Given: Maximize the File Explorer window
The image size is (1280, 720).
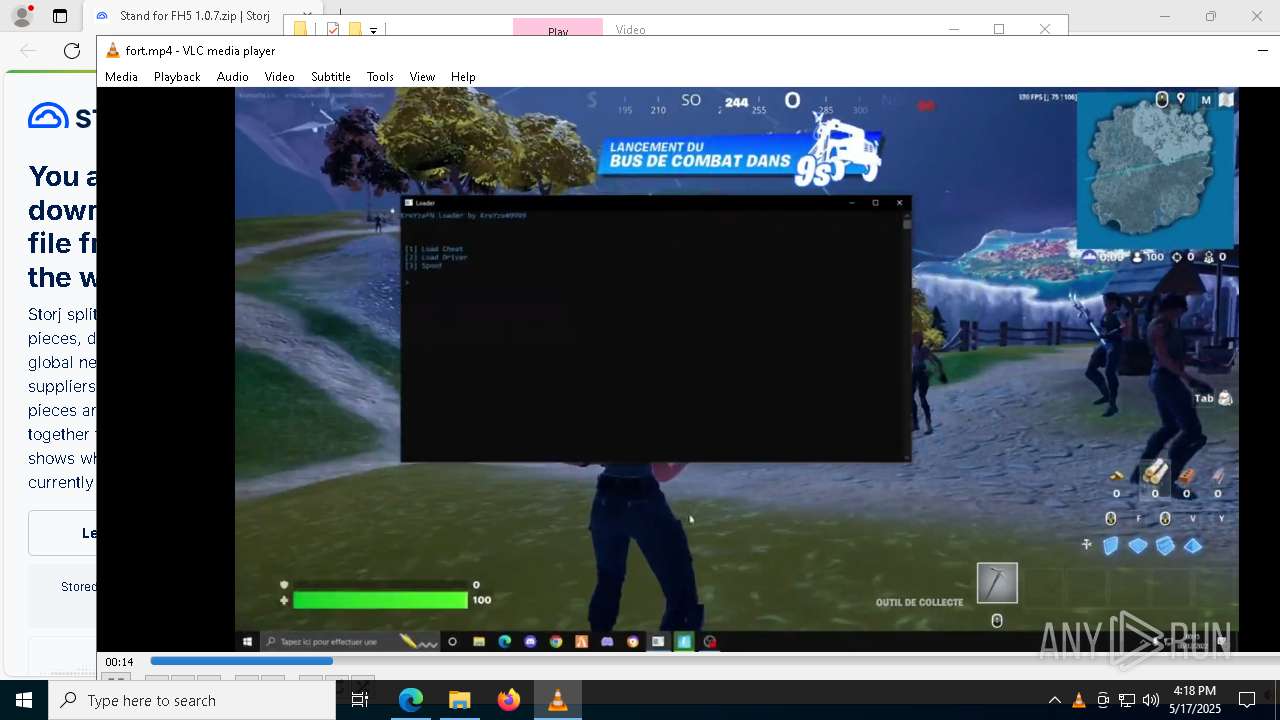Looking at the screenshot, I should [x=999, y=29].
